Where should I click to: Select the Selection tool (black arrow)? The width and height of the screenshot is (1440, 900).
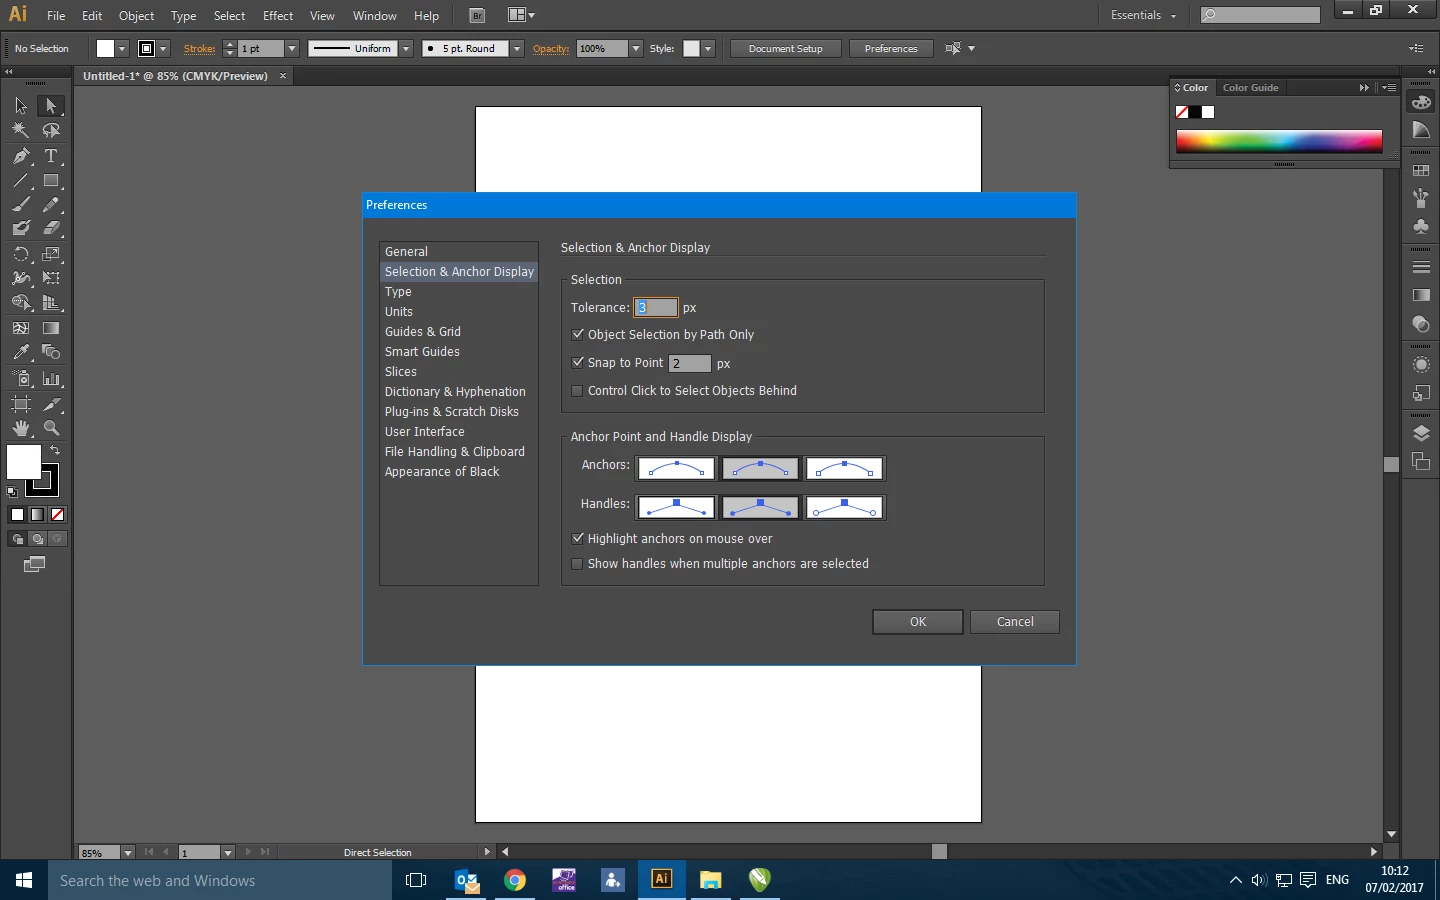pyautogui.click(x=21, y=106)
